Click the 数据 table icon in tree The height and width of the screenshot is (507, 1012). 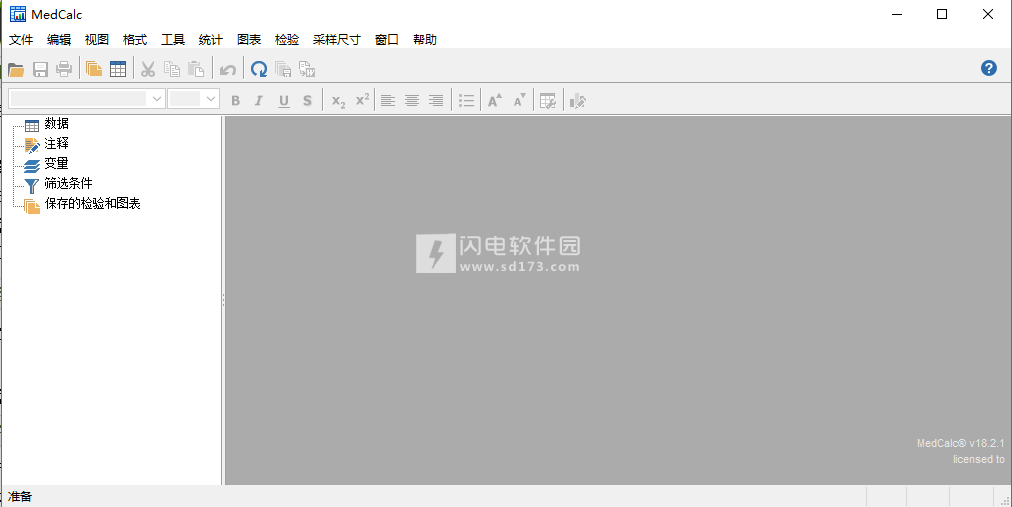pos(32,126)
